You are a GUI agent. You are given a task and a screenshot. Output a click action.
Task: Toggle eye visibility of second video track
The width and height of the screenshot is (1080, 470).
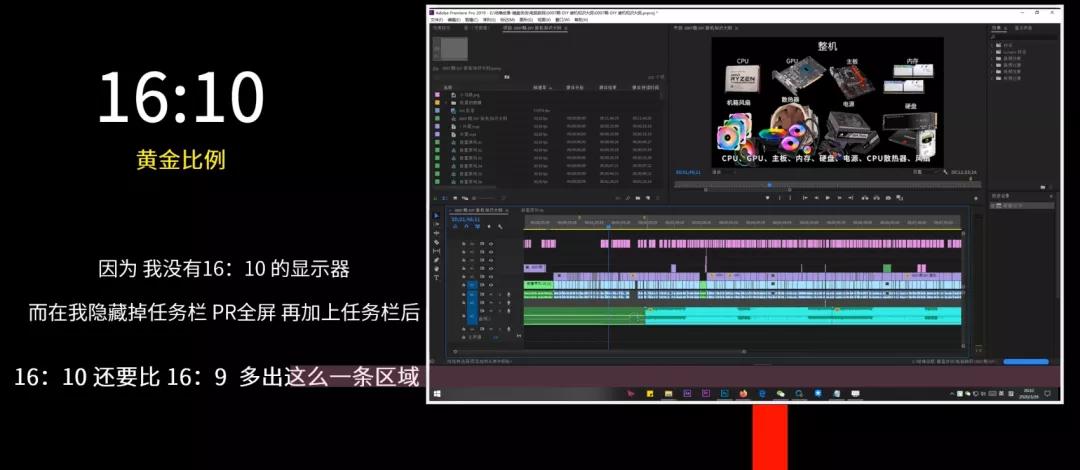(491, 252)
